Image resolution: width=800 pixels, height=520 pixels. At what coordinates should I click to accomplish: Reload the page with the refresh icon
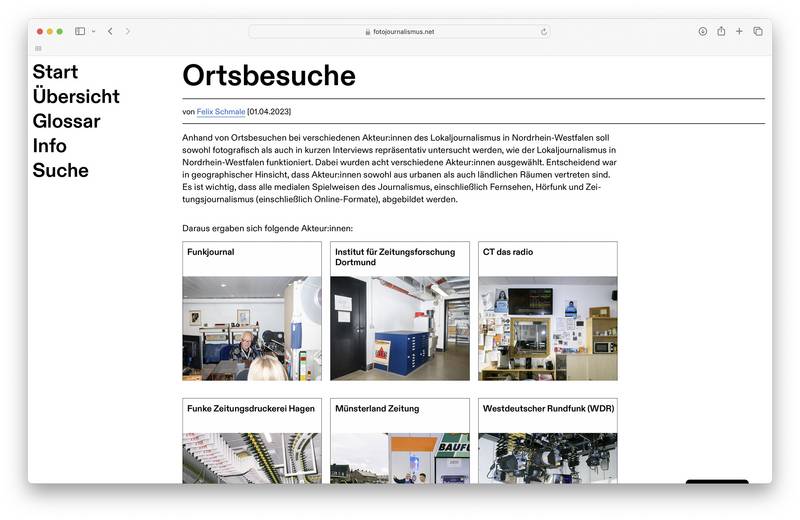point(544,32)
